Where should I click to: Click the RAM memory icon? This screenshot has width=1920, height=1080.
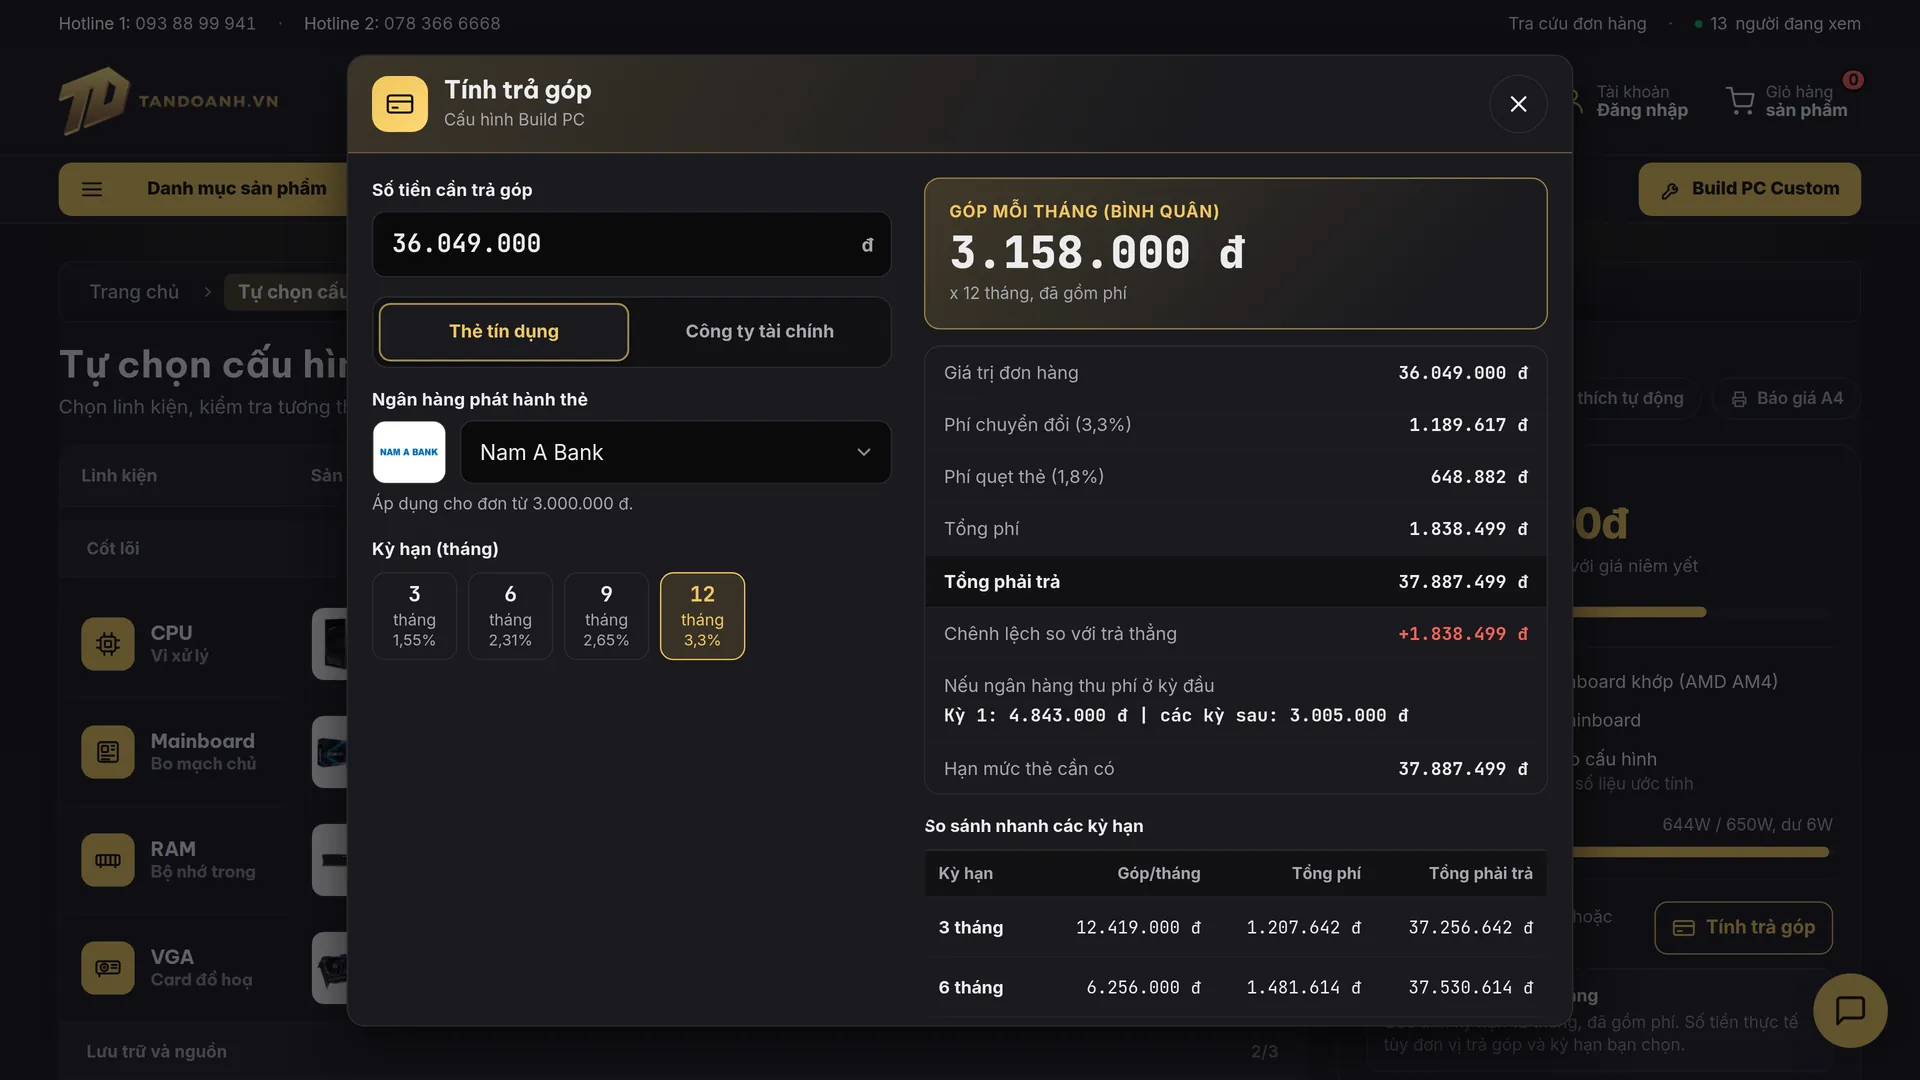108,860
